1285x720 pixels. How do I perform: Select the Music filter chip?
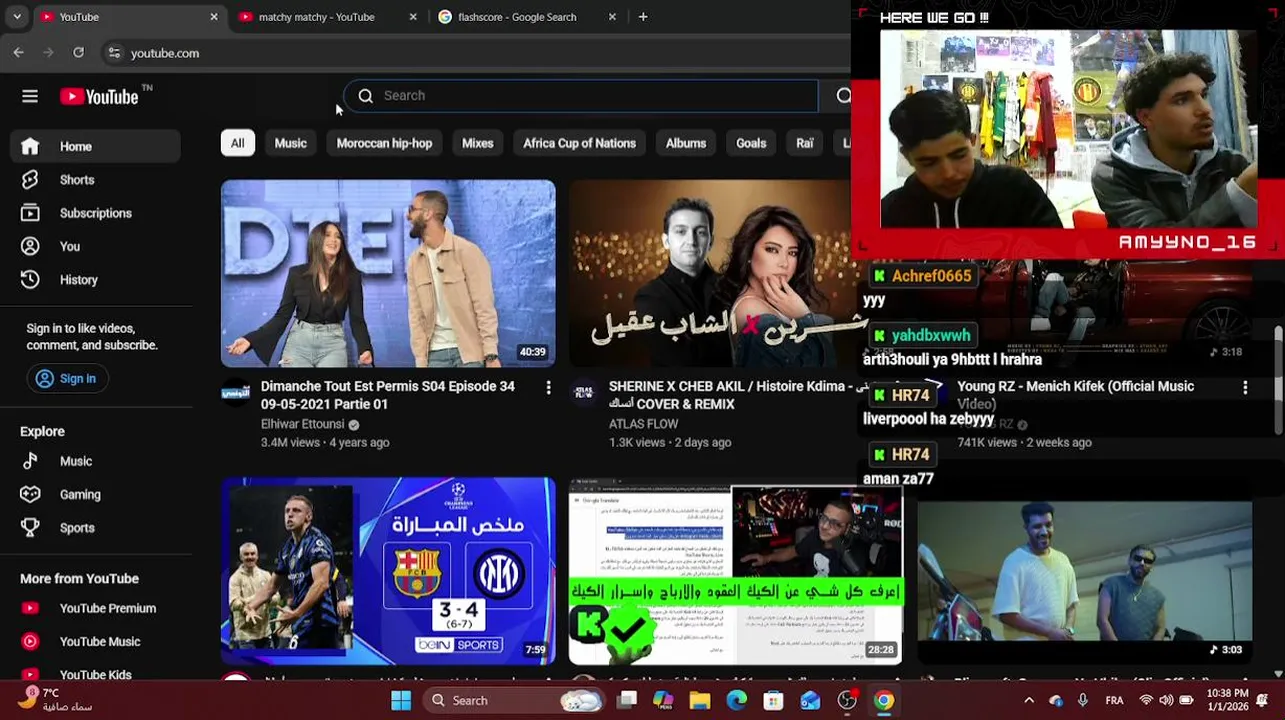coord(290,143)
